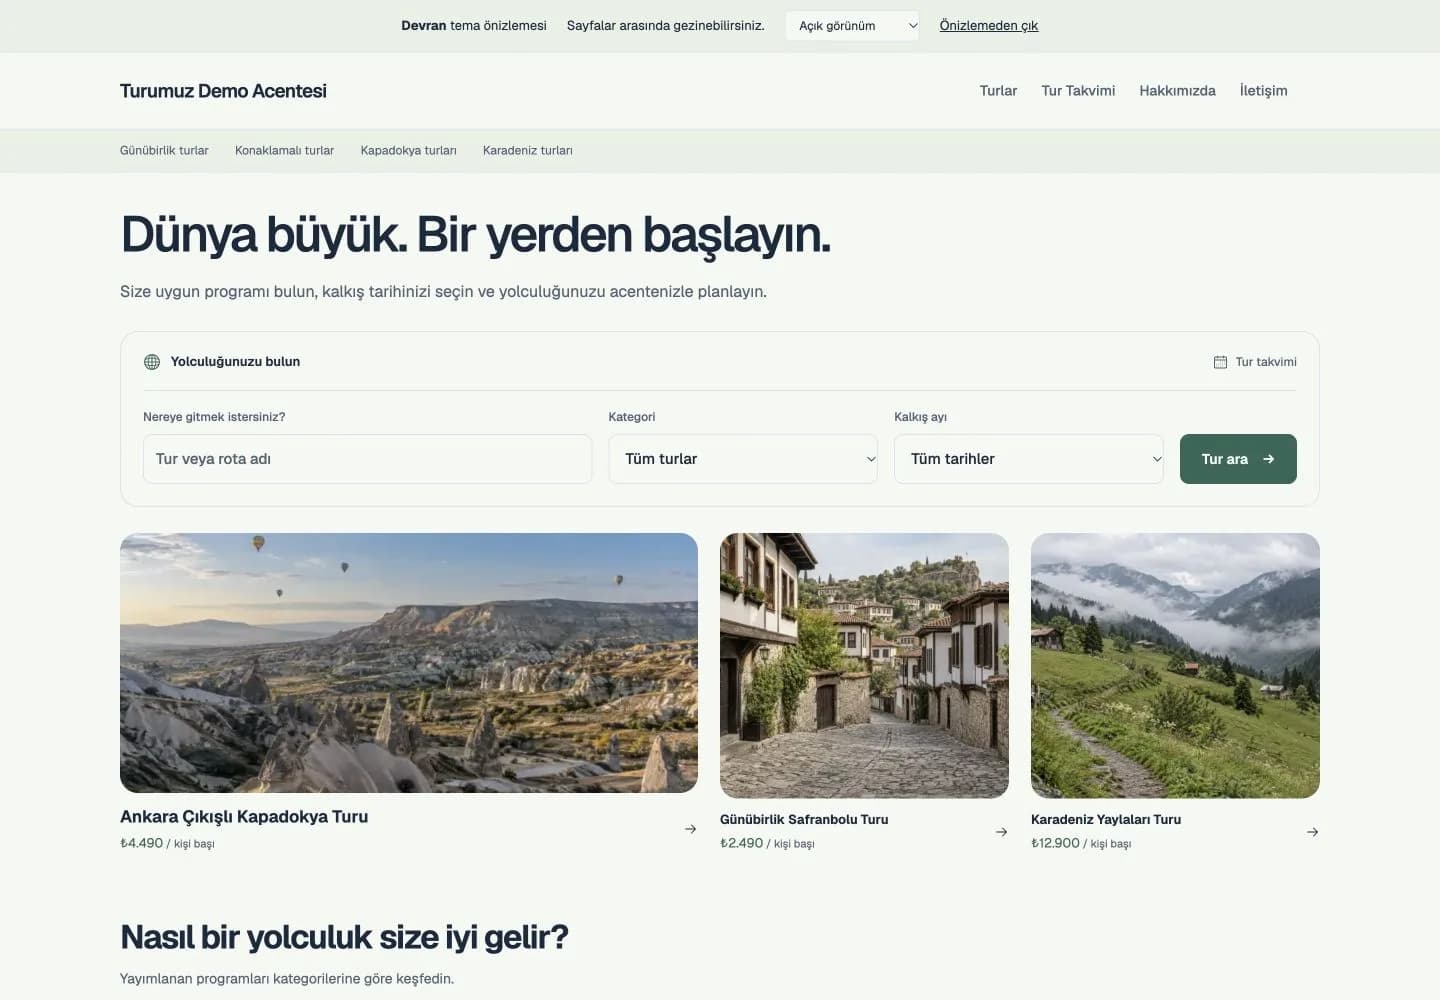Click the Cappadocia balloon landscape photo
This screenshot has height=1000, width=1440.
(x=409, y=663)
